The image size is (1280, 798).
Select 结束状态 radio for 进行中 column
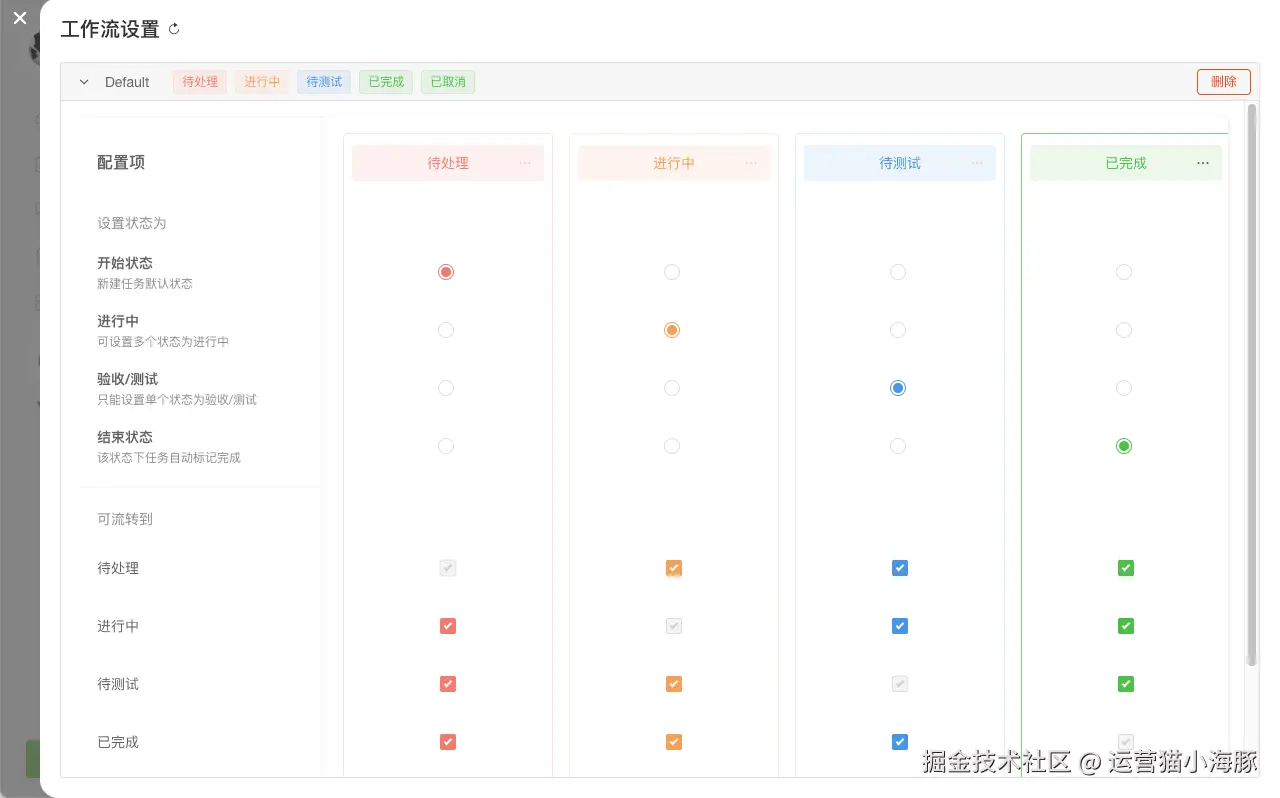click(x=672, y=446)
